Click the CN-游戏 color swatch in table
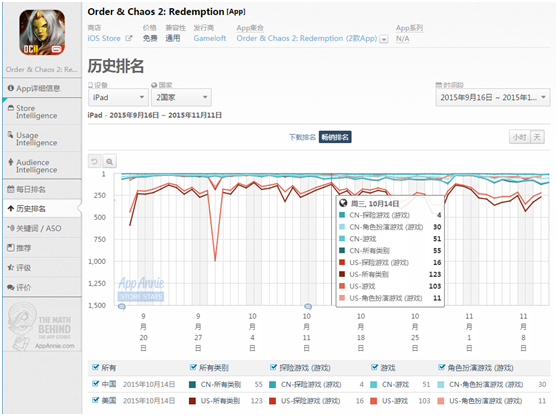 click(x=374, y=384)
